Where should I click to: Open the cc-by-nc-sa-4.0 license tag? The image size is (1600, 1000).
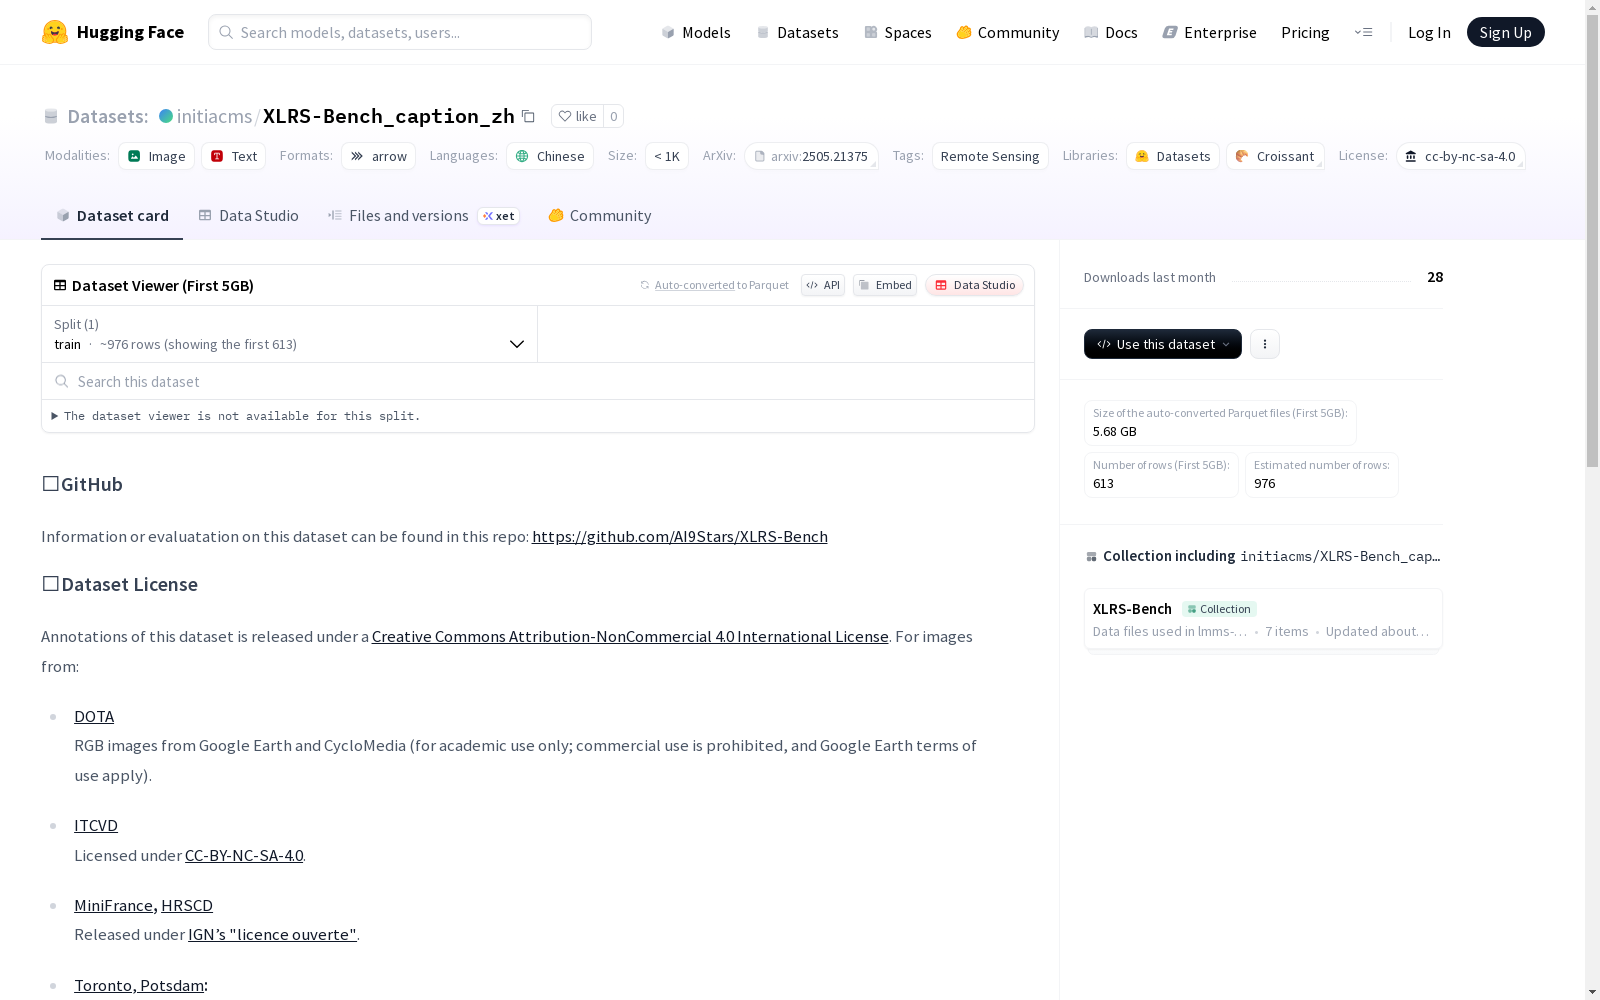1460,156
